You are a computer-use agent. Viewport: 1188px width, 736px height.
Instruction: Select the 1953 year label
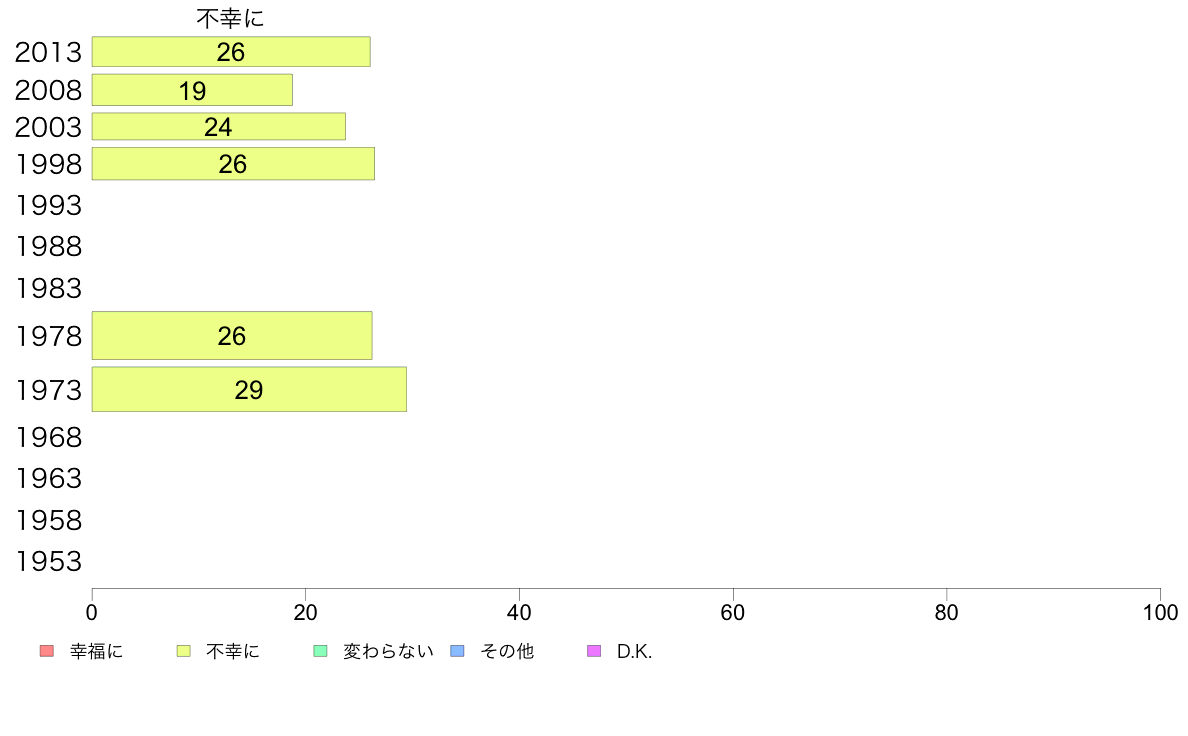click(48, 562)
